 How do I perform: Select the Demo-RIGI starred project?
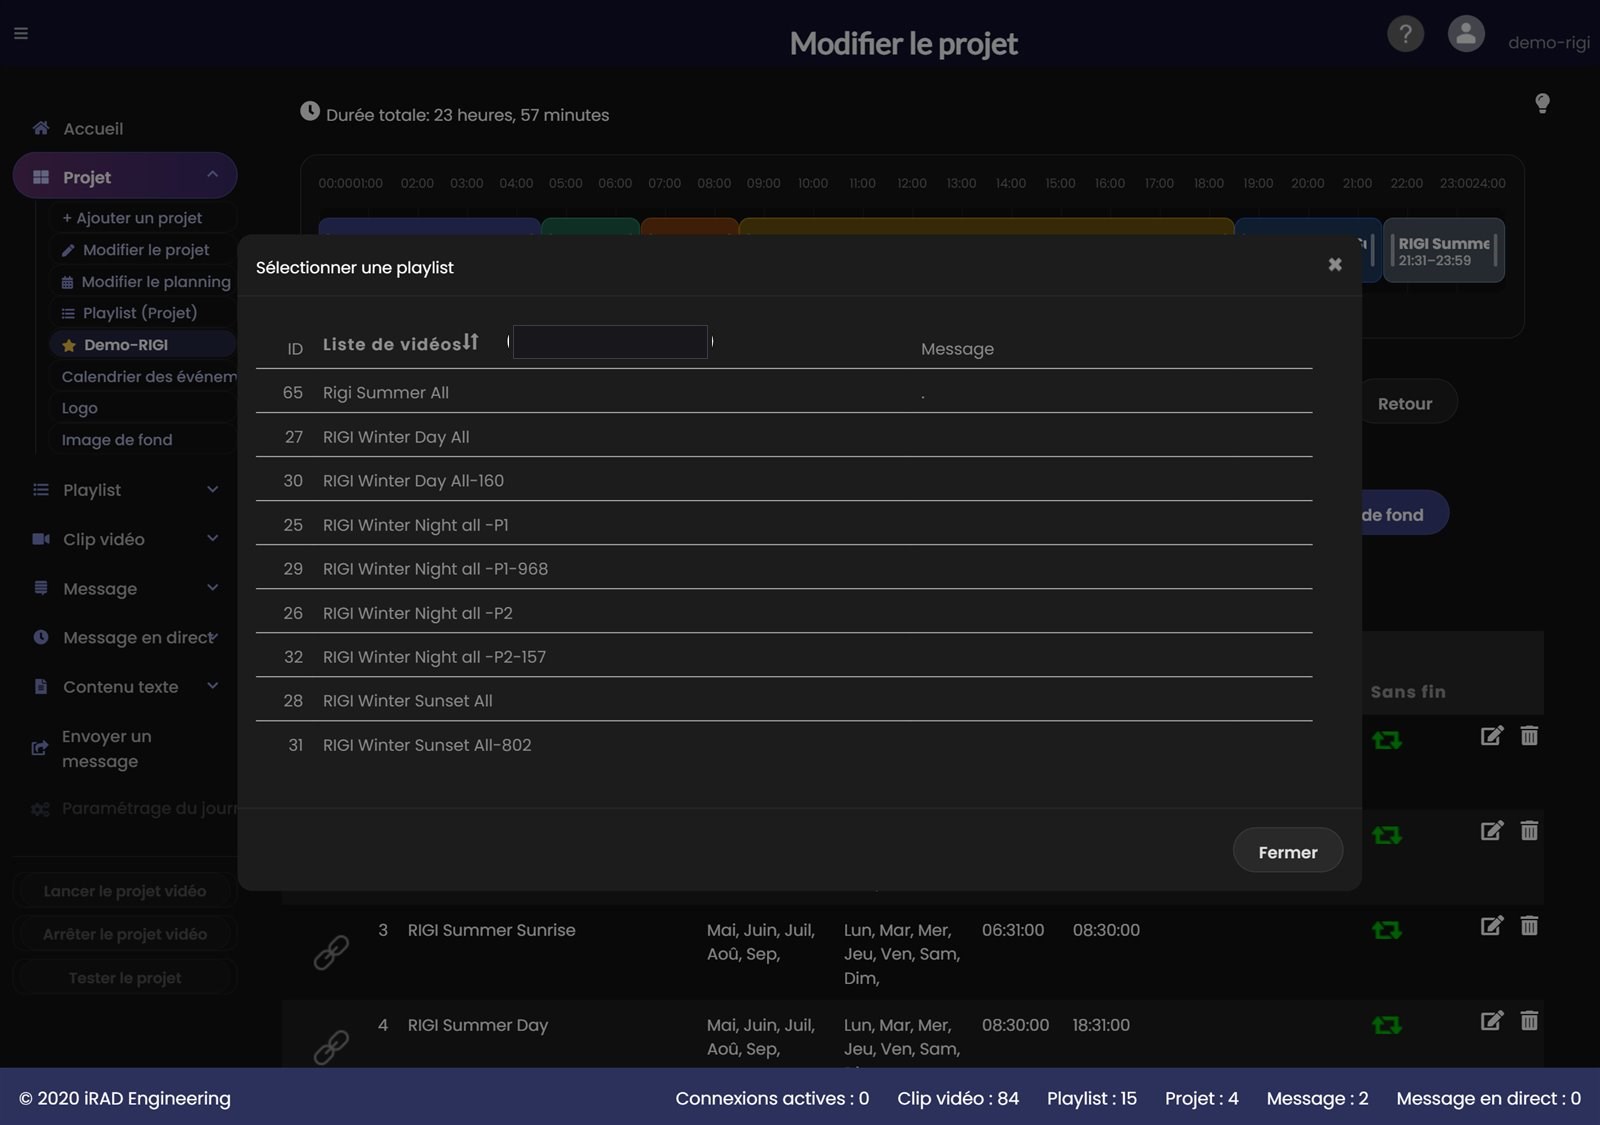click(142, 345)
